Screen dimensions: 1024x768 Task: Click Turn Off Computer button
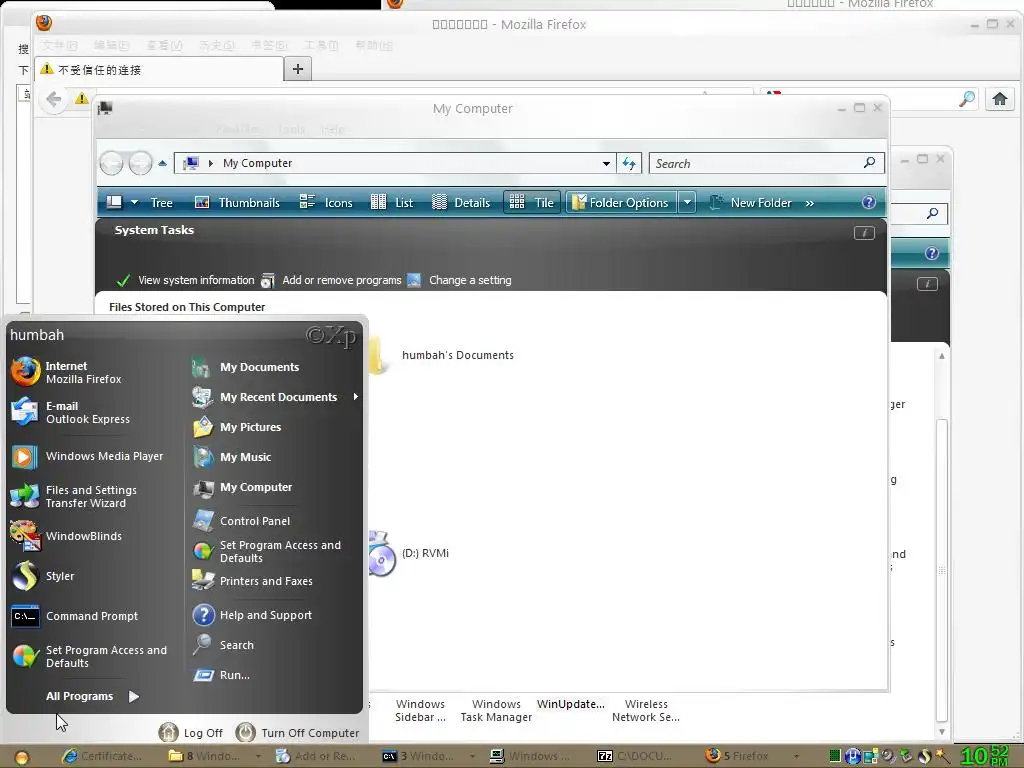(x=298, y=733)
